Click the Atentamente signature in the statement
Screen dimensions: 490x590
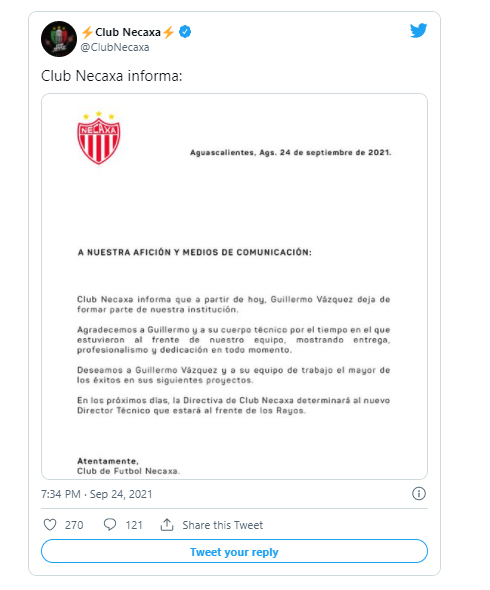coord(108,461)
